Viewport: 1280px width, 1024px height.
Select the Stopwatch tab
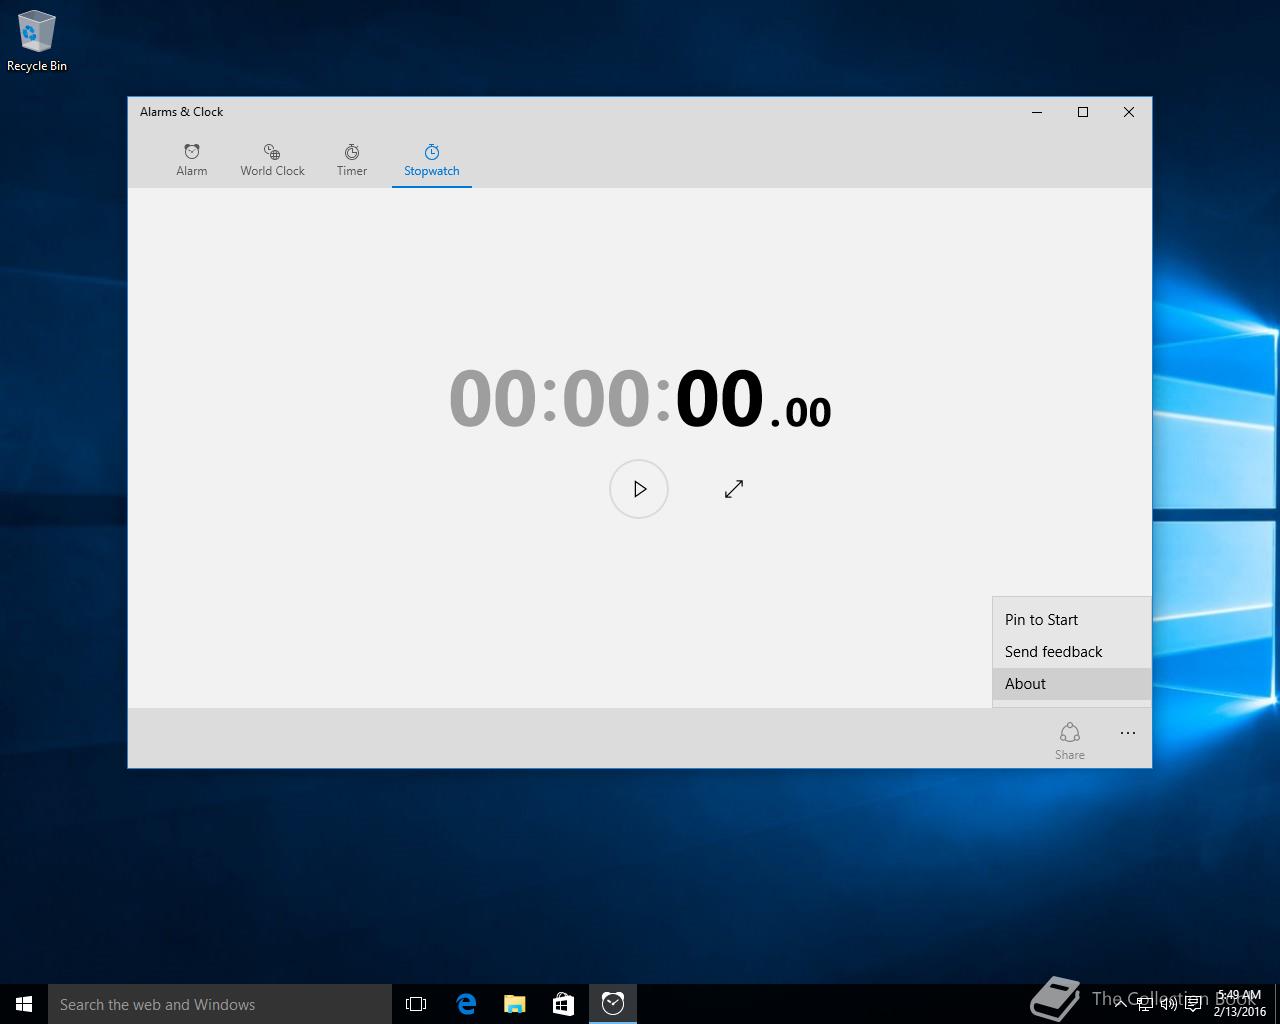point(432,160)
